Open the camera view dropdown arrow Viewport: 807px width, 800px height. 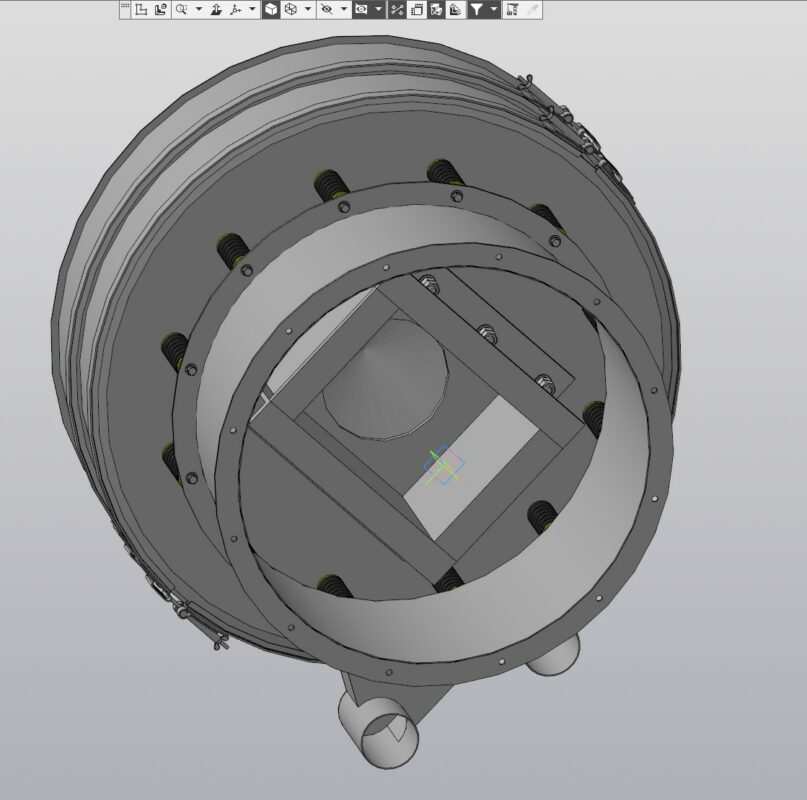click(379, 9)
